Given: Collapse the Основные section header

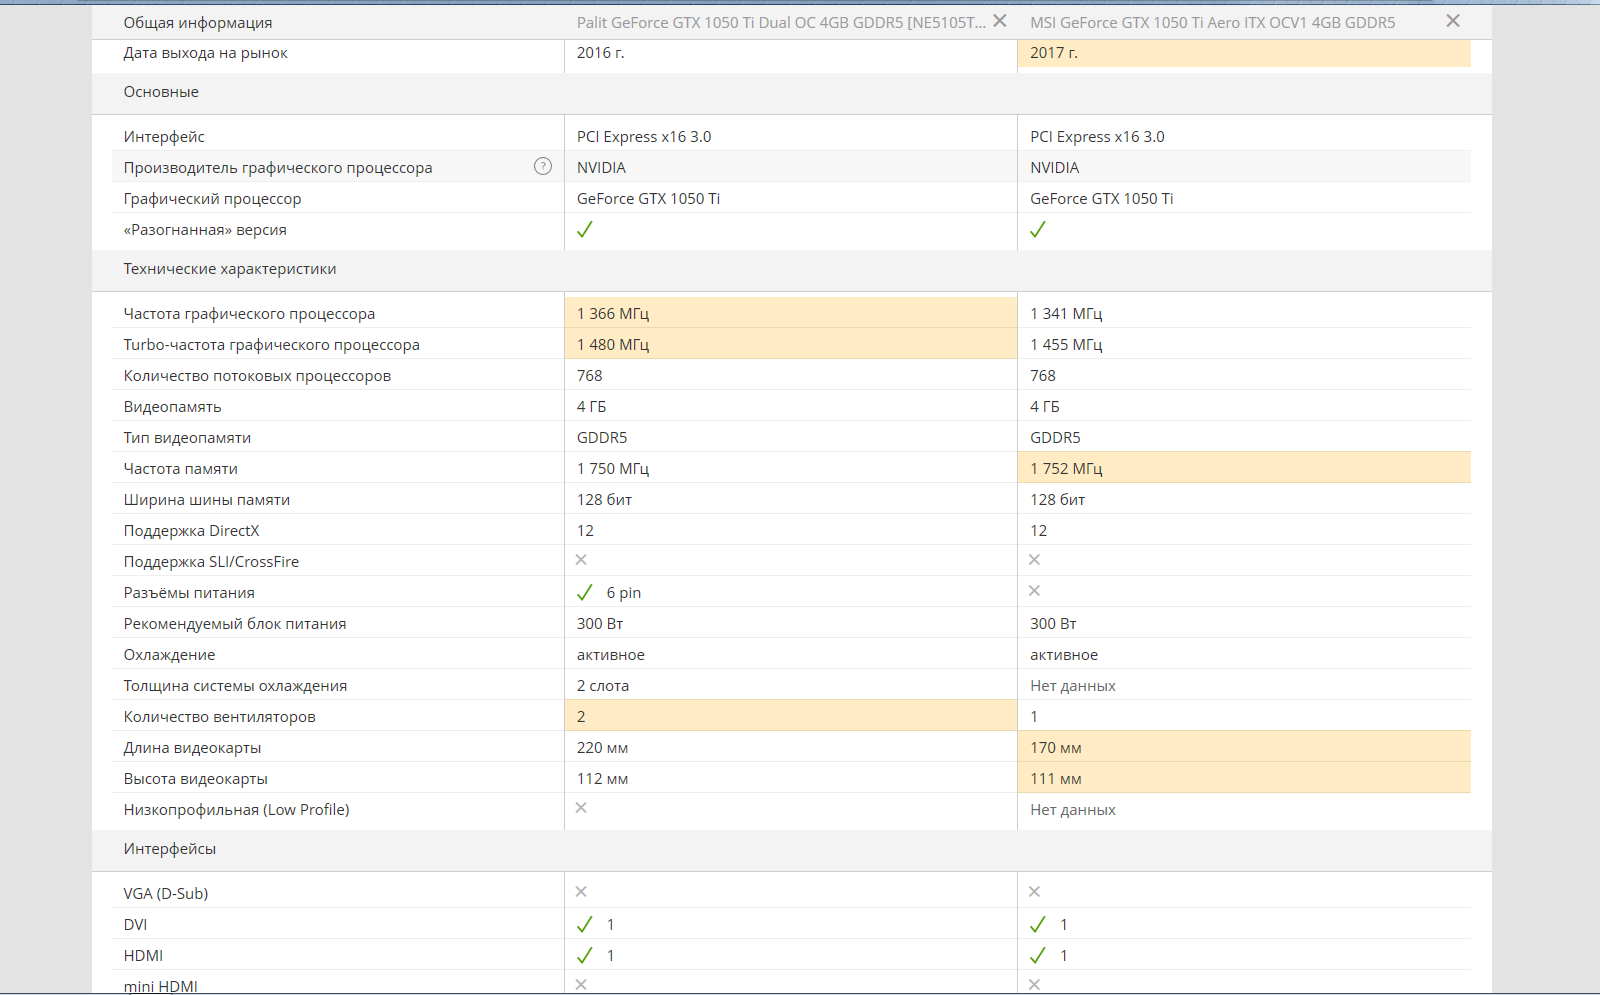Looking at the screenshot, I should pos(161,92).
